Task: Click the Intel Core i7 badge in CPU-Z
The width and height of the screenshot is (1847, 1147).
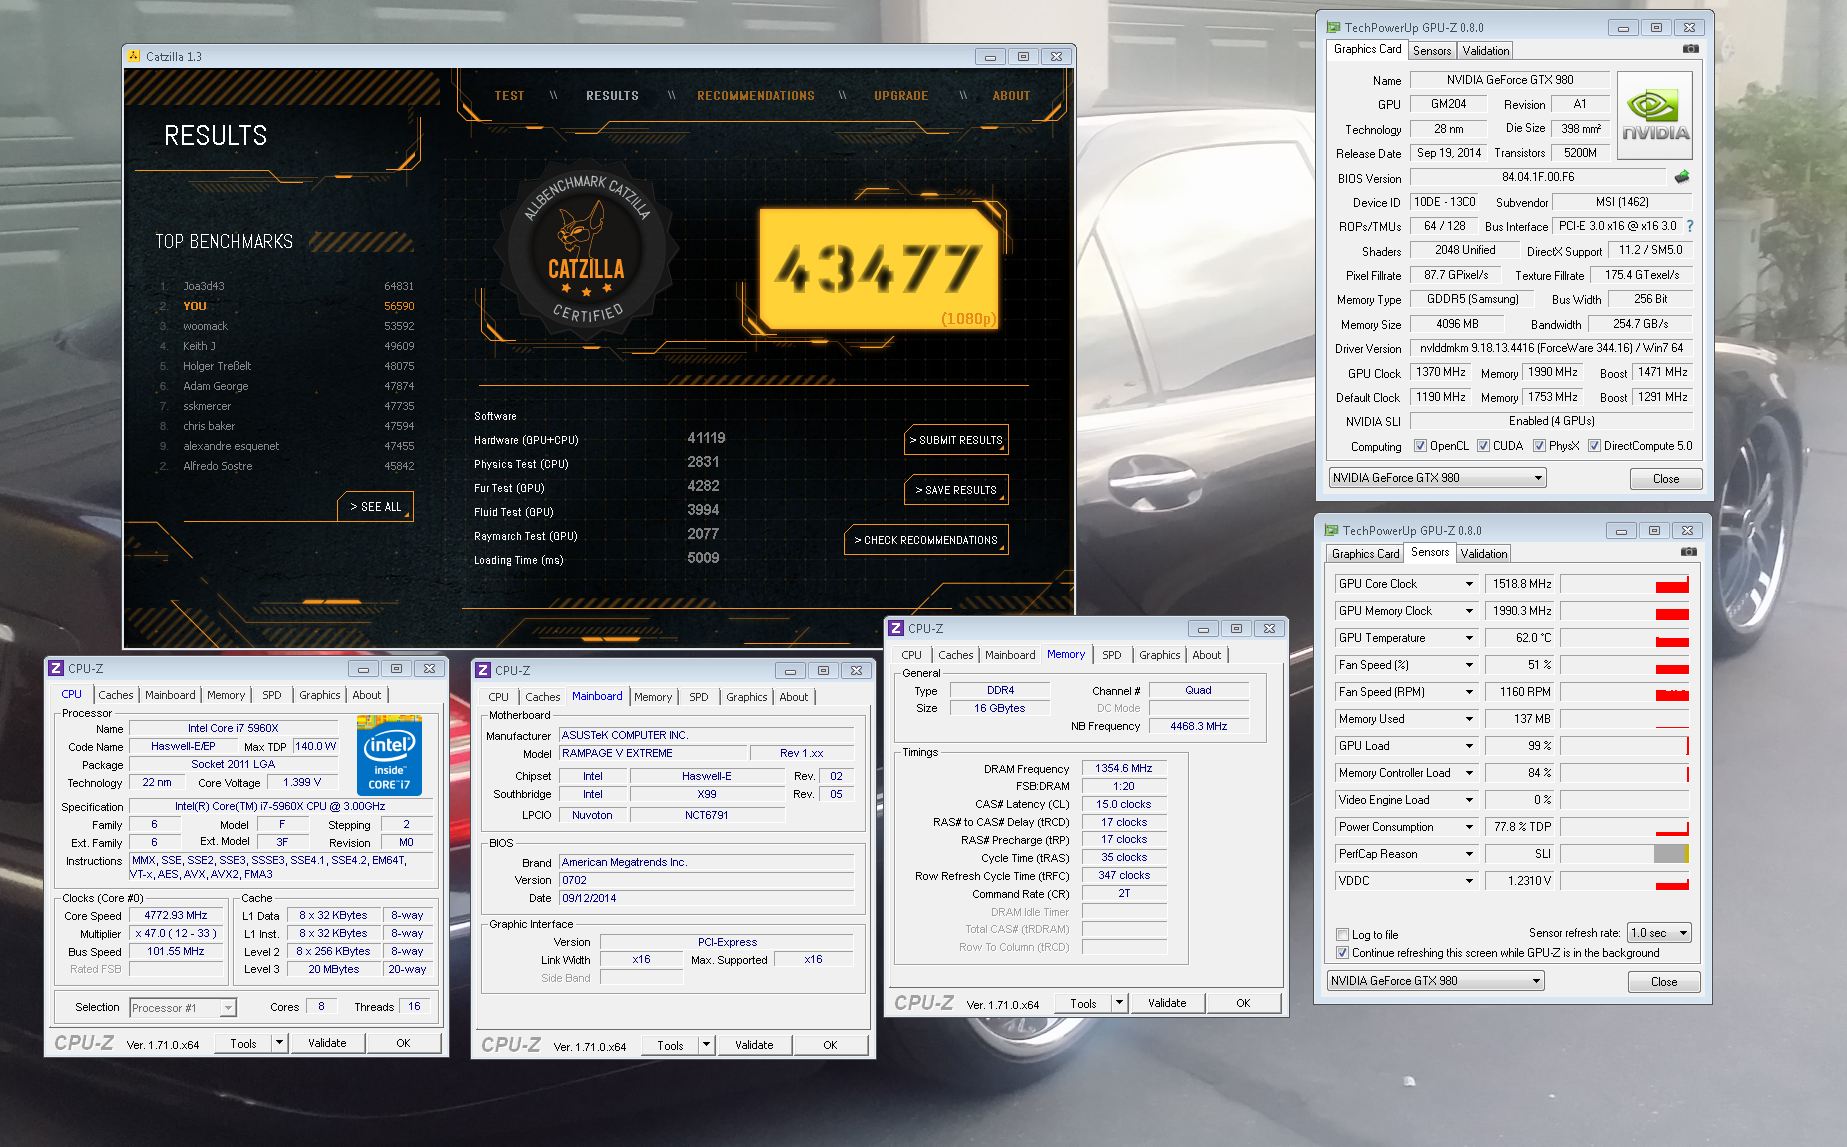Action: point(389,756)
